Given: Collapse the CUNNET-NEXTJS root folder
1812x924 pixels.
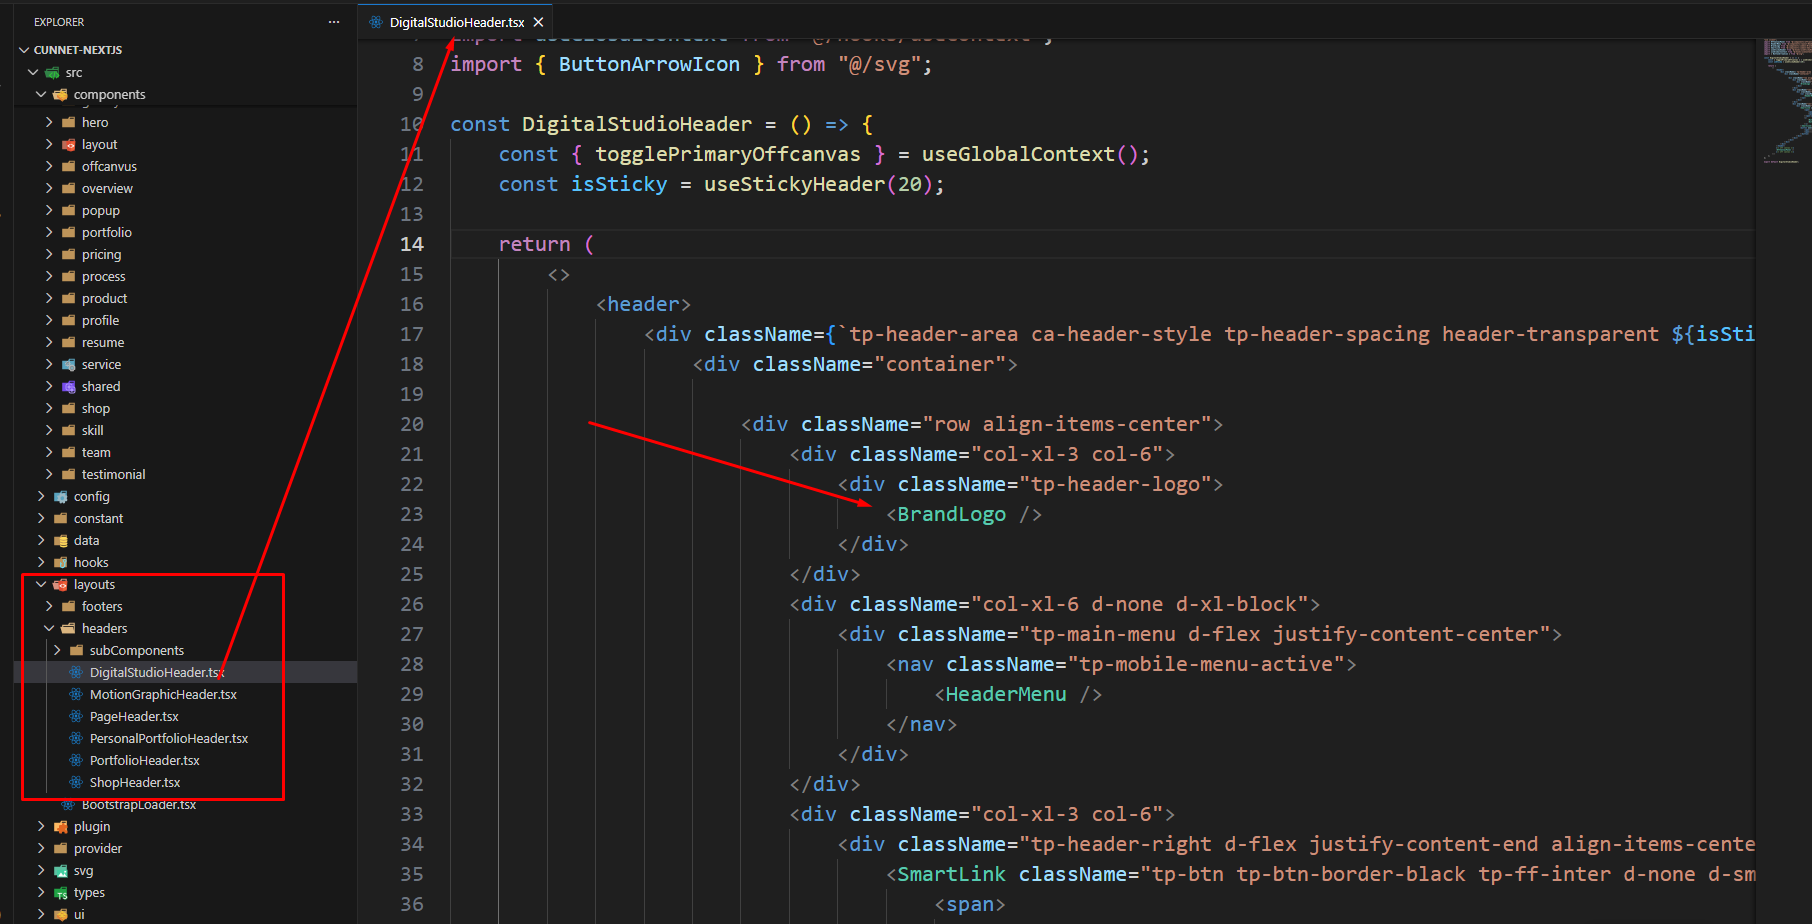Looking at the screenshot, I should click(x=24, y=50).
